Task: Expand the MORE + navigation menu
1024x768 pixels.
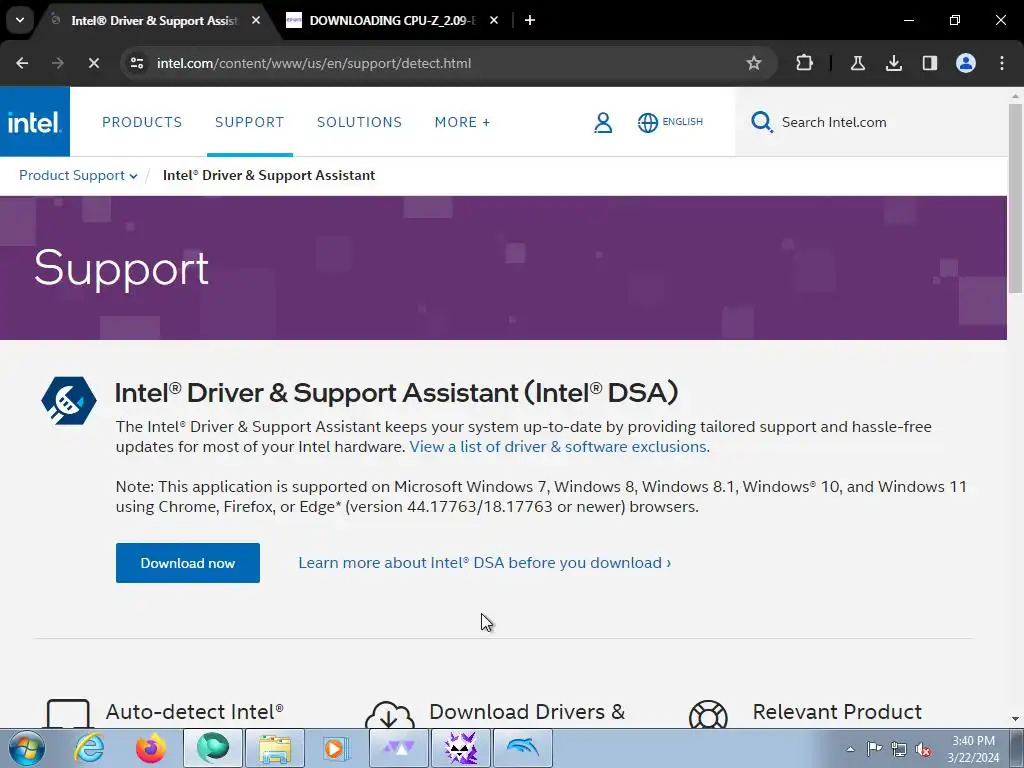Action: (462, 122)
